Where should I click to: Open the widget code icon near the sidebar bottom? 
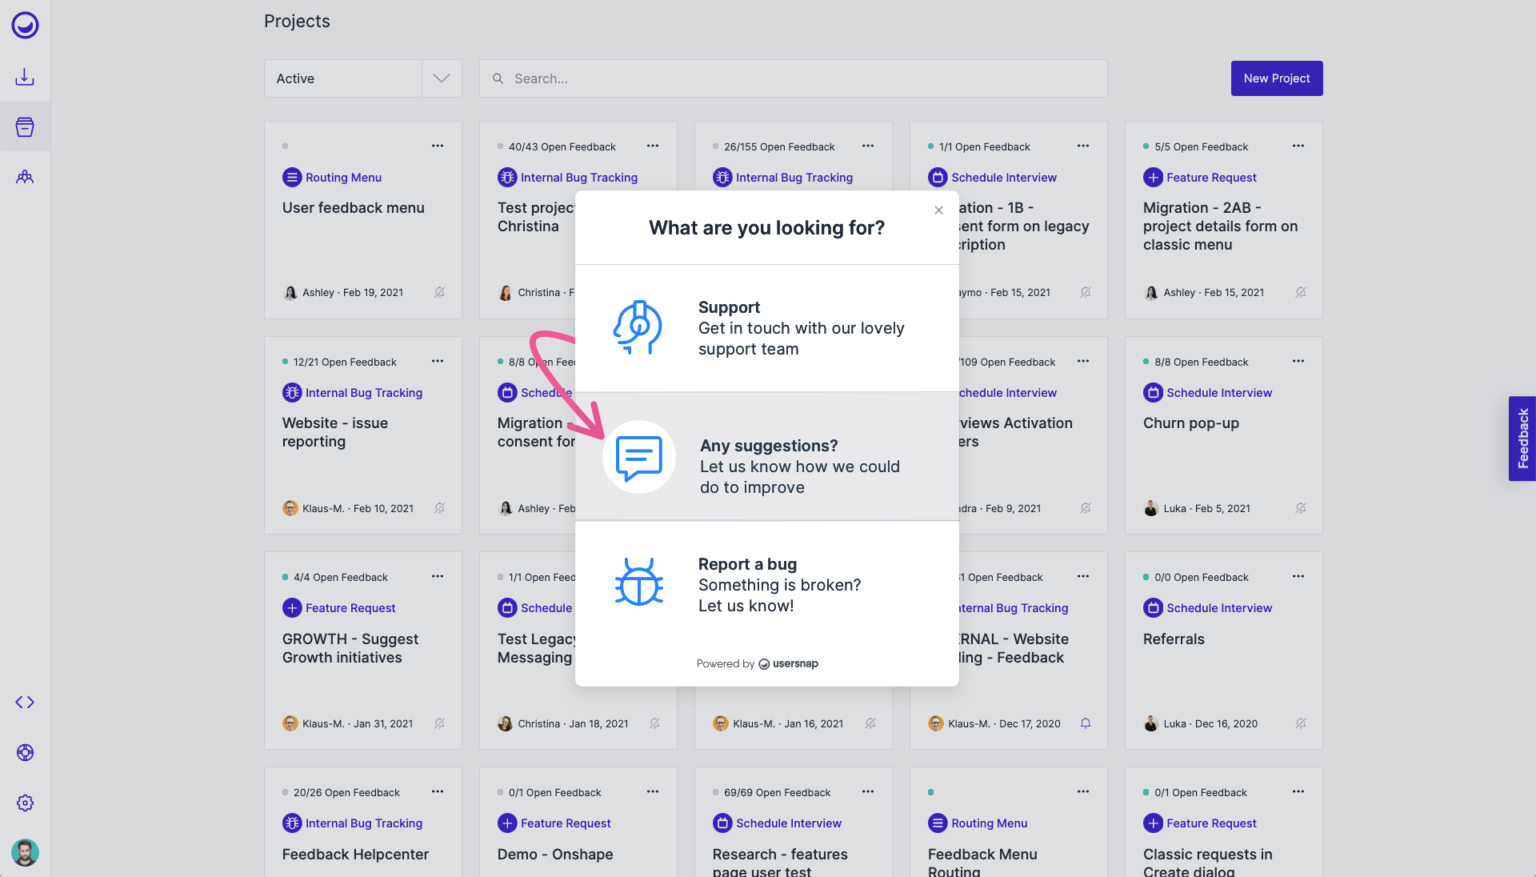click(25, 702)
